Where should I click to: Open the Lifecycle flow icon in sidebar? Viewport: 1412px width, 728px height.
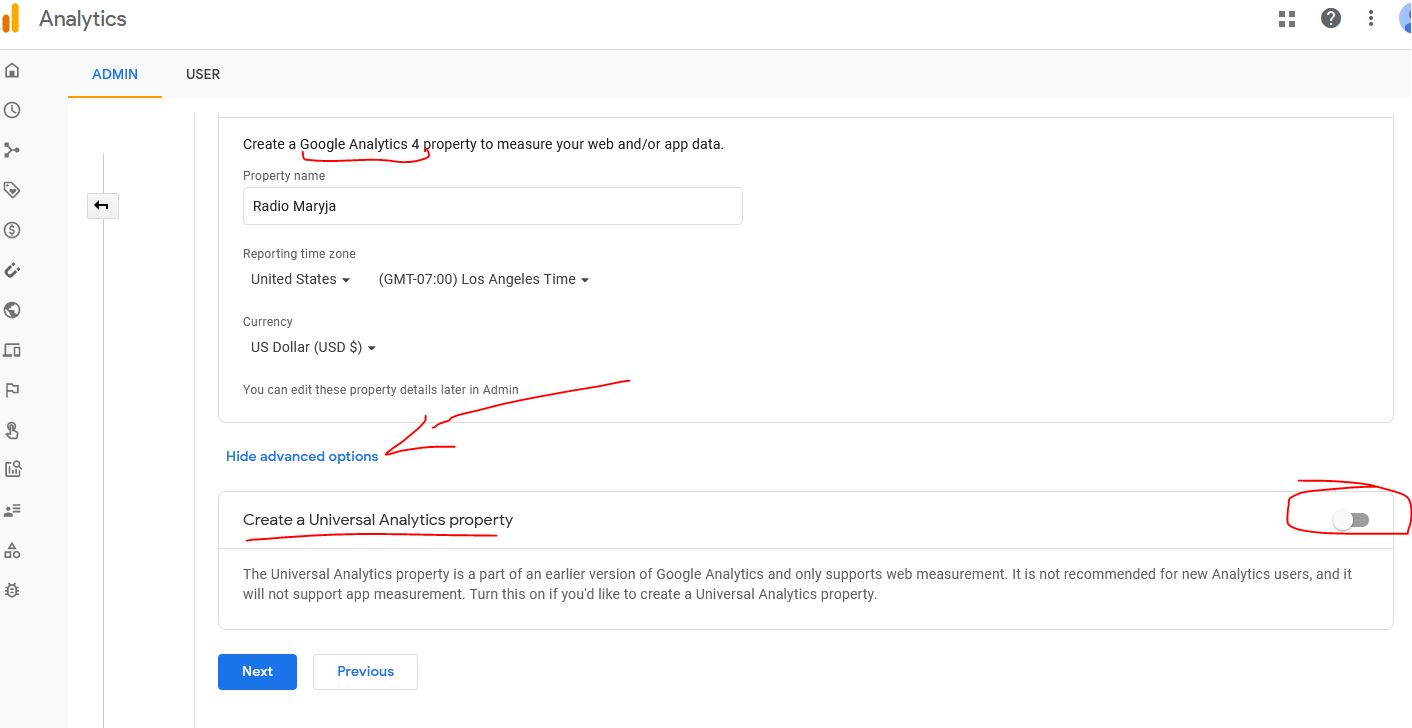tap(12, 150)
